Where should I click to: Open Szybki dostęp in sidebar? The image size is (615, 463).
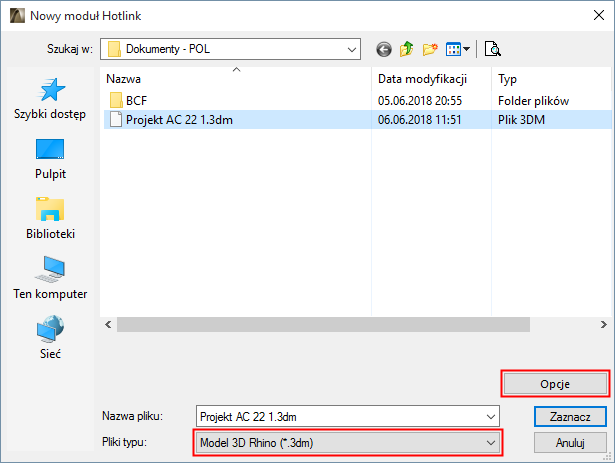[50, 99]
